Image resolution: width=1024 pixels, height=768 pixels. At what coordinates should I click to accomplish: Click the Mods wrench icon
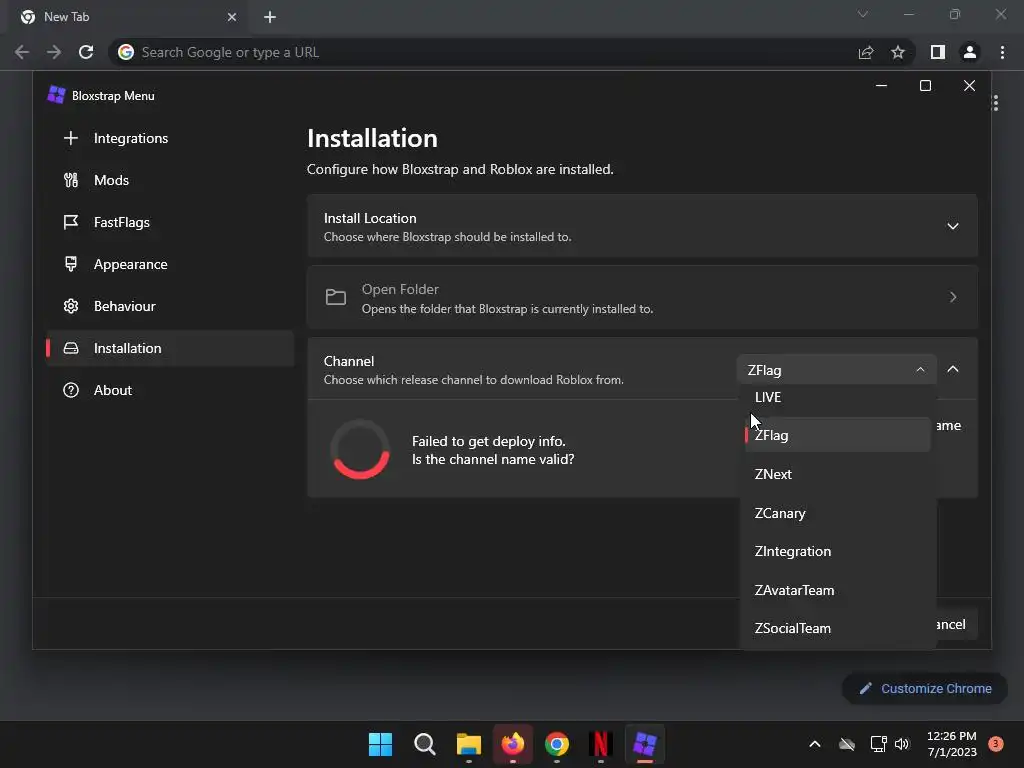[71, 180]
